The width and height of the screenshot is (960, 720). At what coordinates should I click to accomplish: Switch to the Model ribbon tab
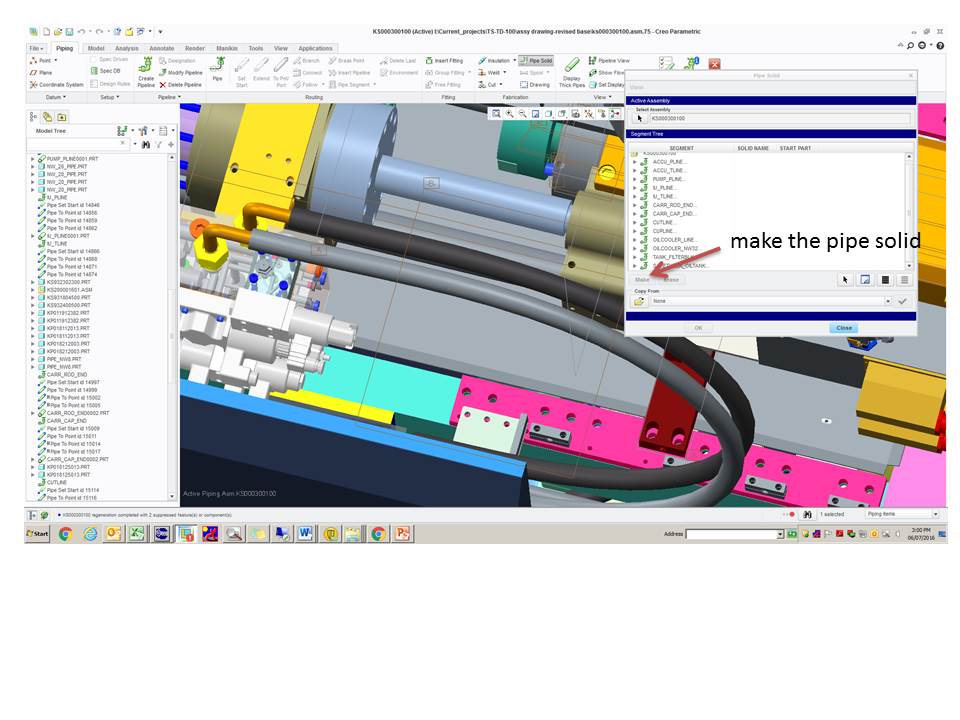click(96, 48)
